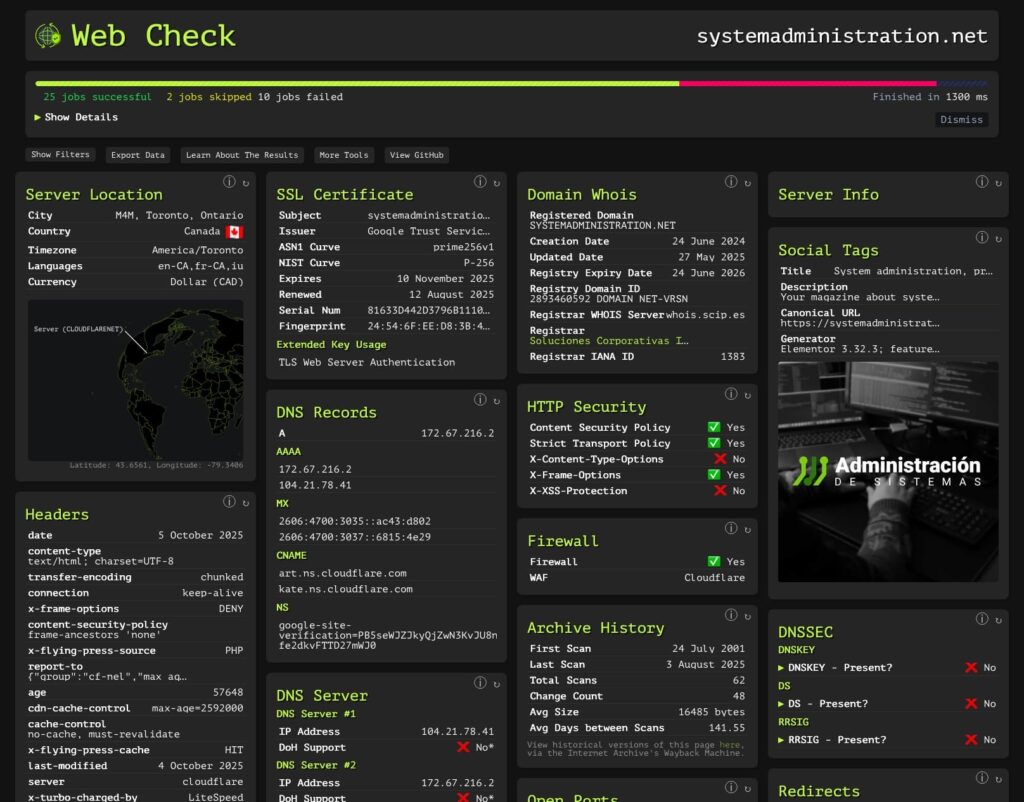Dismiss the job status banner
The height and width of the screenshot is (802, 1024).
click(961, 120)
